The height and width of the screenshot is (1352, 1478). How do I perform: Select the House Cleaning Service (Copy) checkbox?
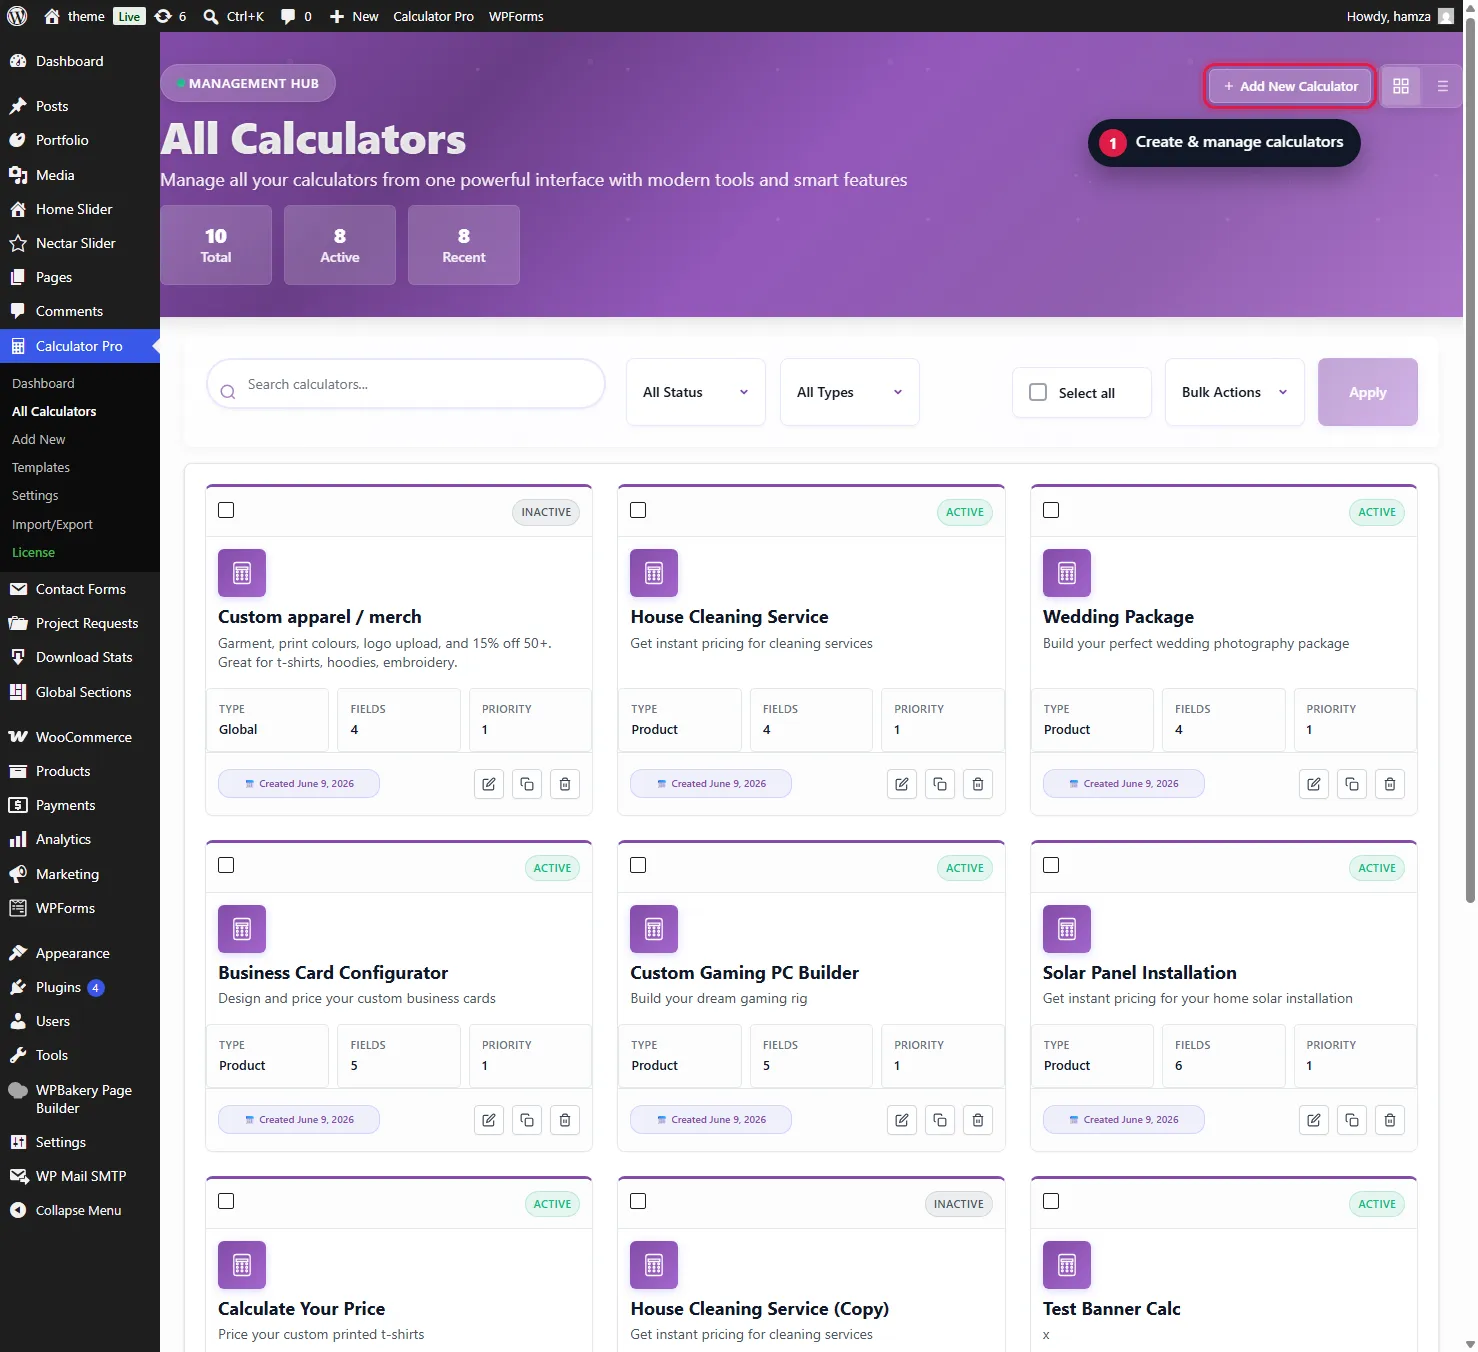pos(638,1201)
